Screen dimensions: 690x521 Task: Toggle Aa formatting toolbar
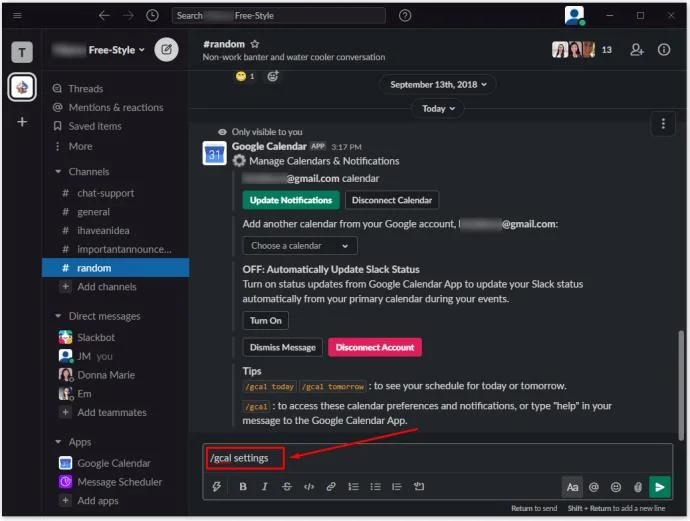click(x=572, y=487)
